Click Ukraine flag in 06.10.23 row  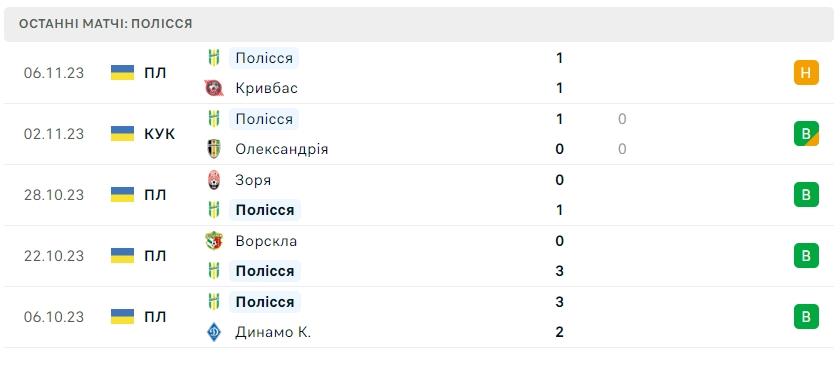point(122,317)
